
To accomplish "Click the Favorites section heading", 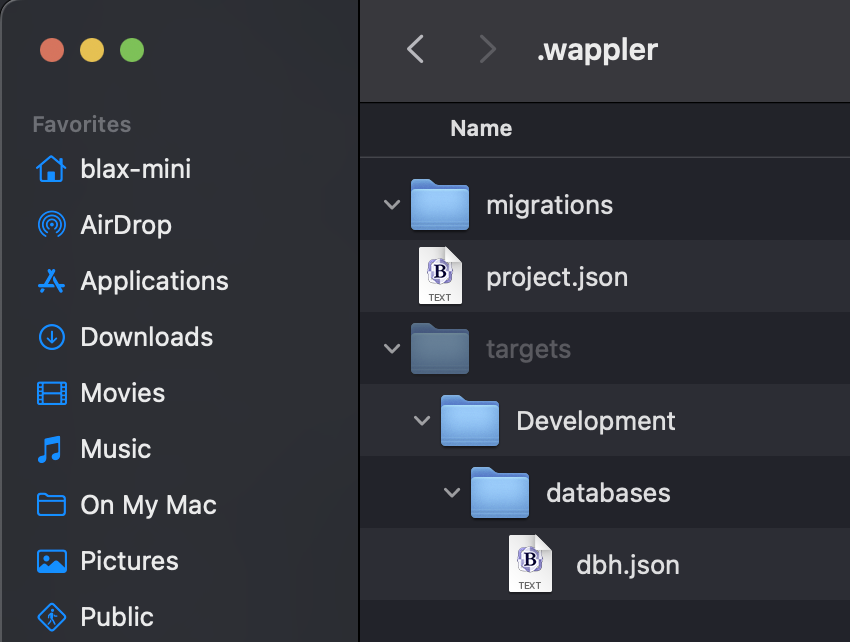I will coord(81,125).
